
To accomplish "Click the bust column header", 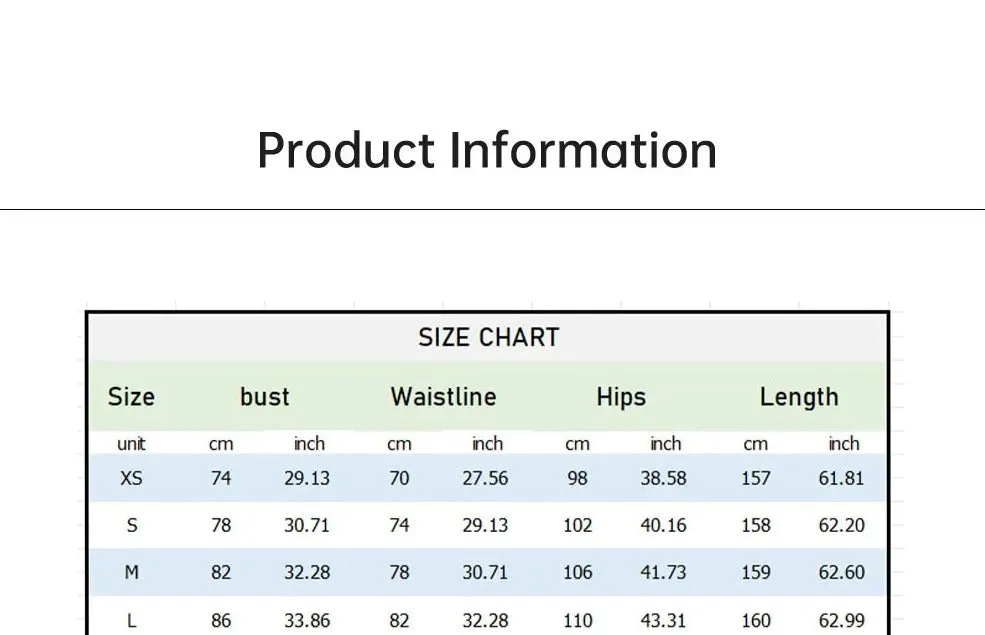I will [264, 397].
